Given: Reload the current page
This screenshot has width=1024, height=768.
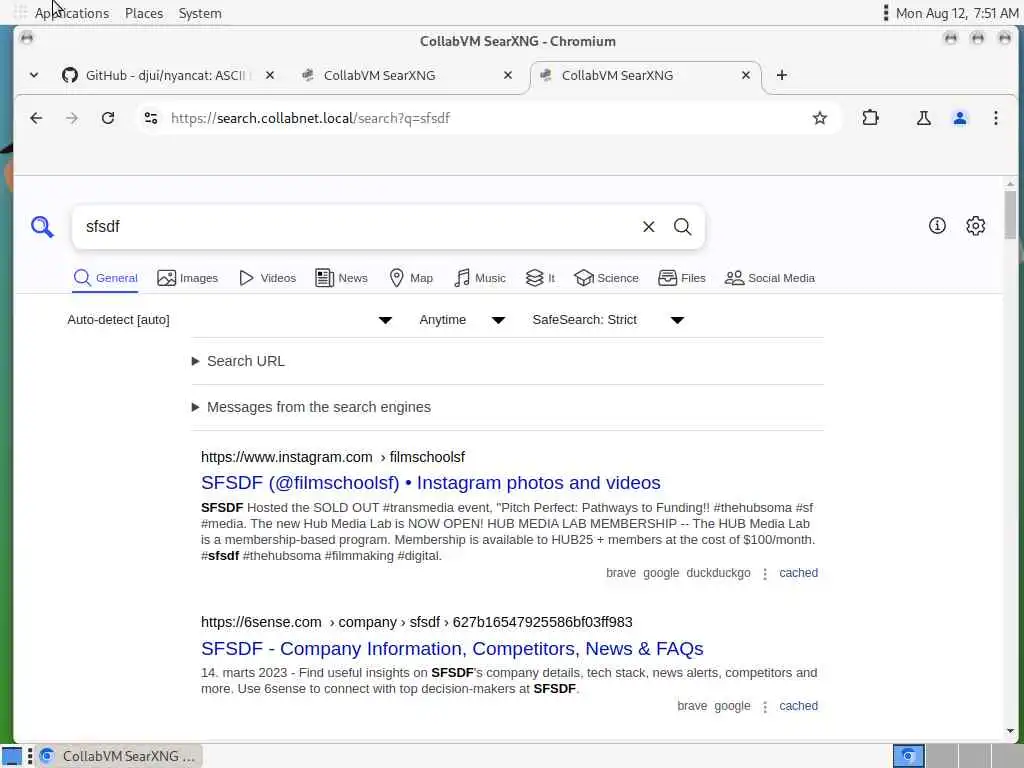Looking at the screenshot, I should click(108, 118).
